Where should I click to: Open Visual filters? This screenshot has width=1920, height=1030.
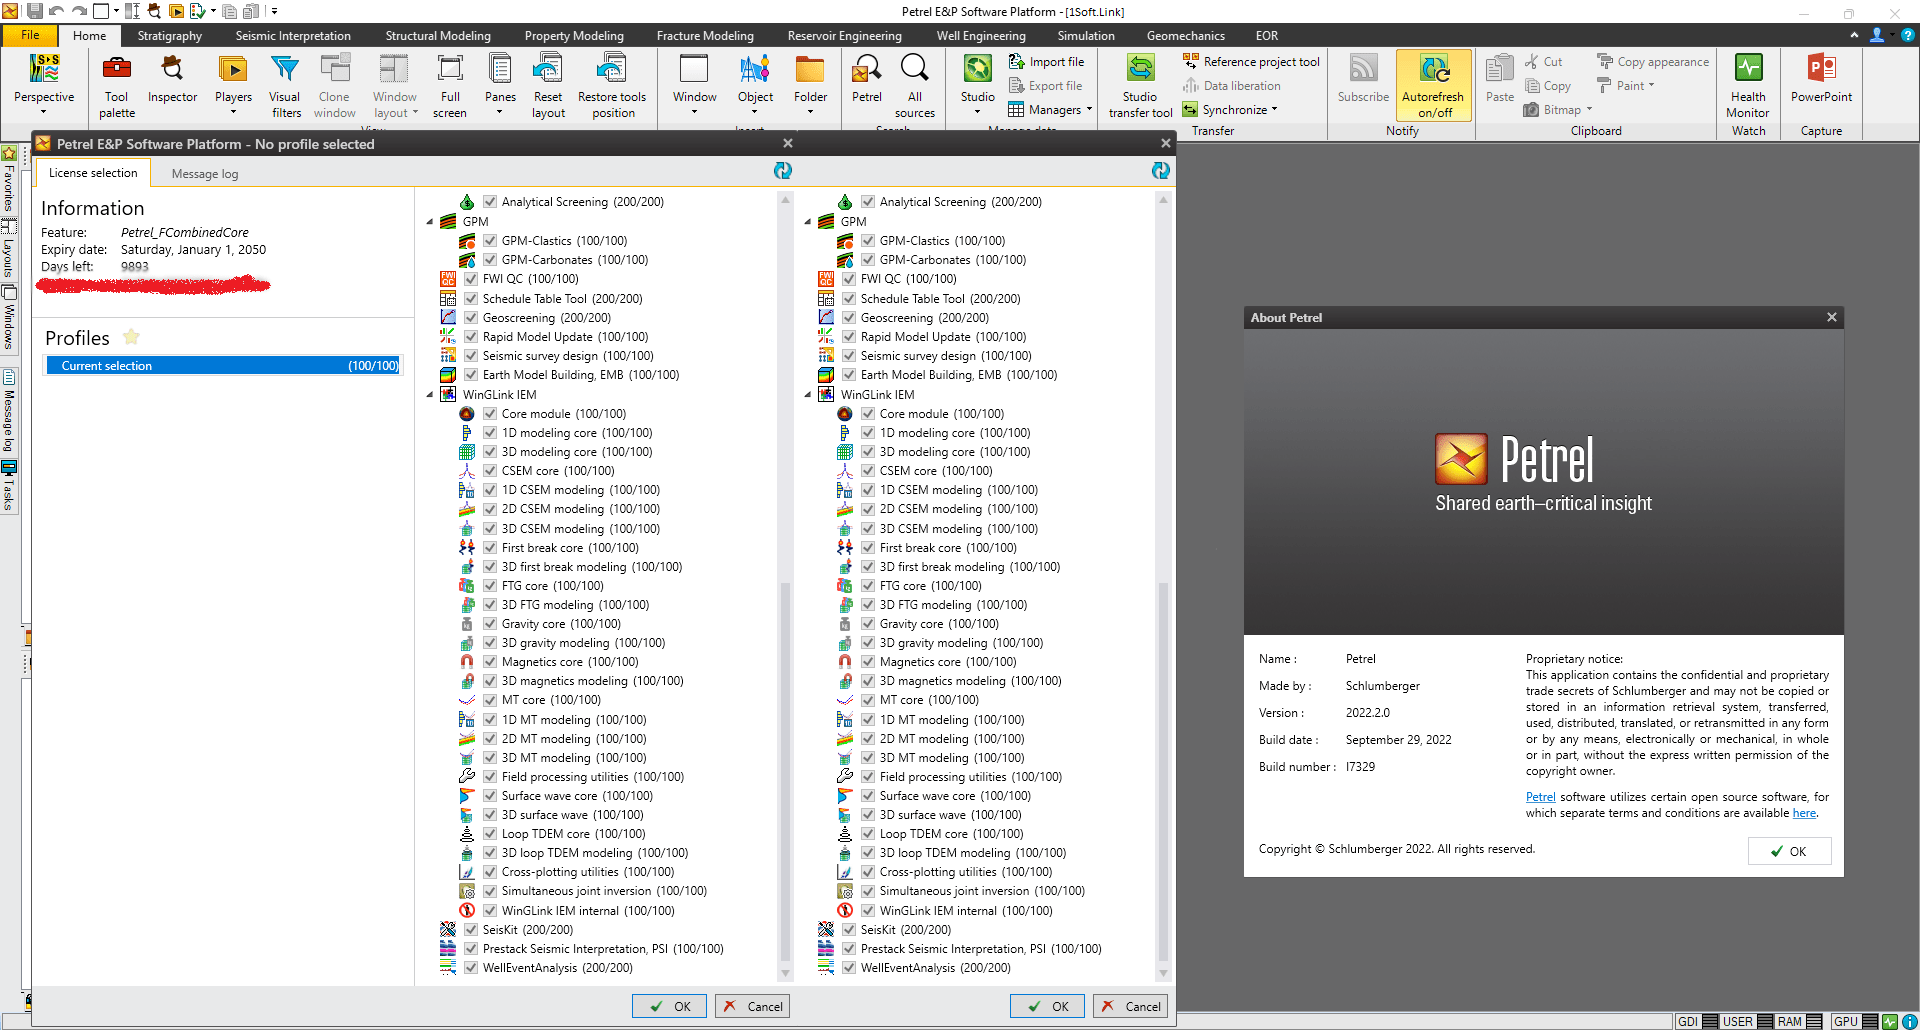(x=285, y=86)
